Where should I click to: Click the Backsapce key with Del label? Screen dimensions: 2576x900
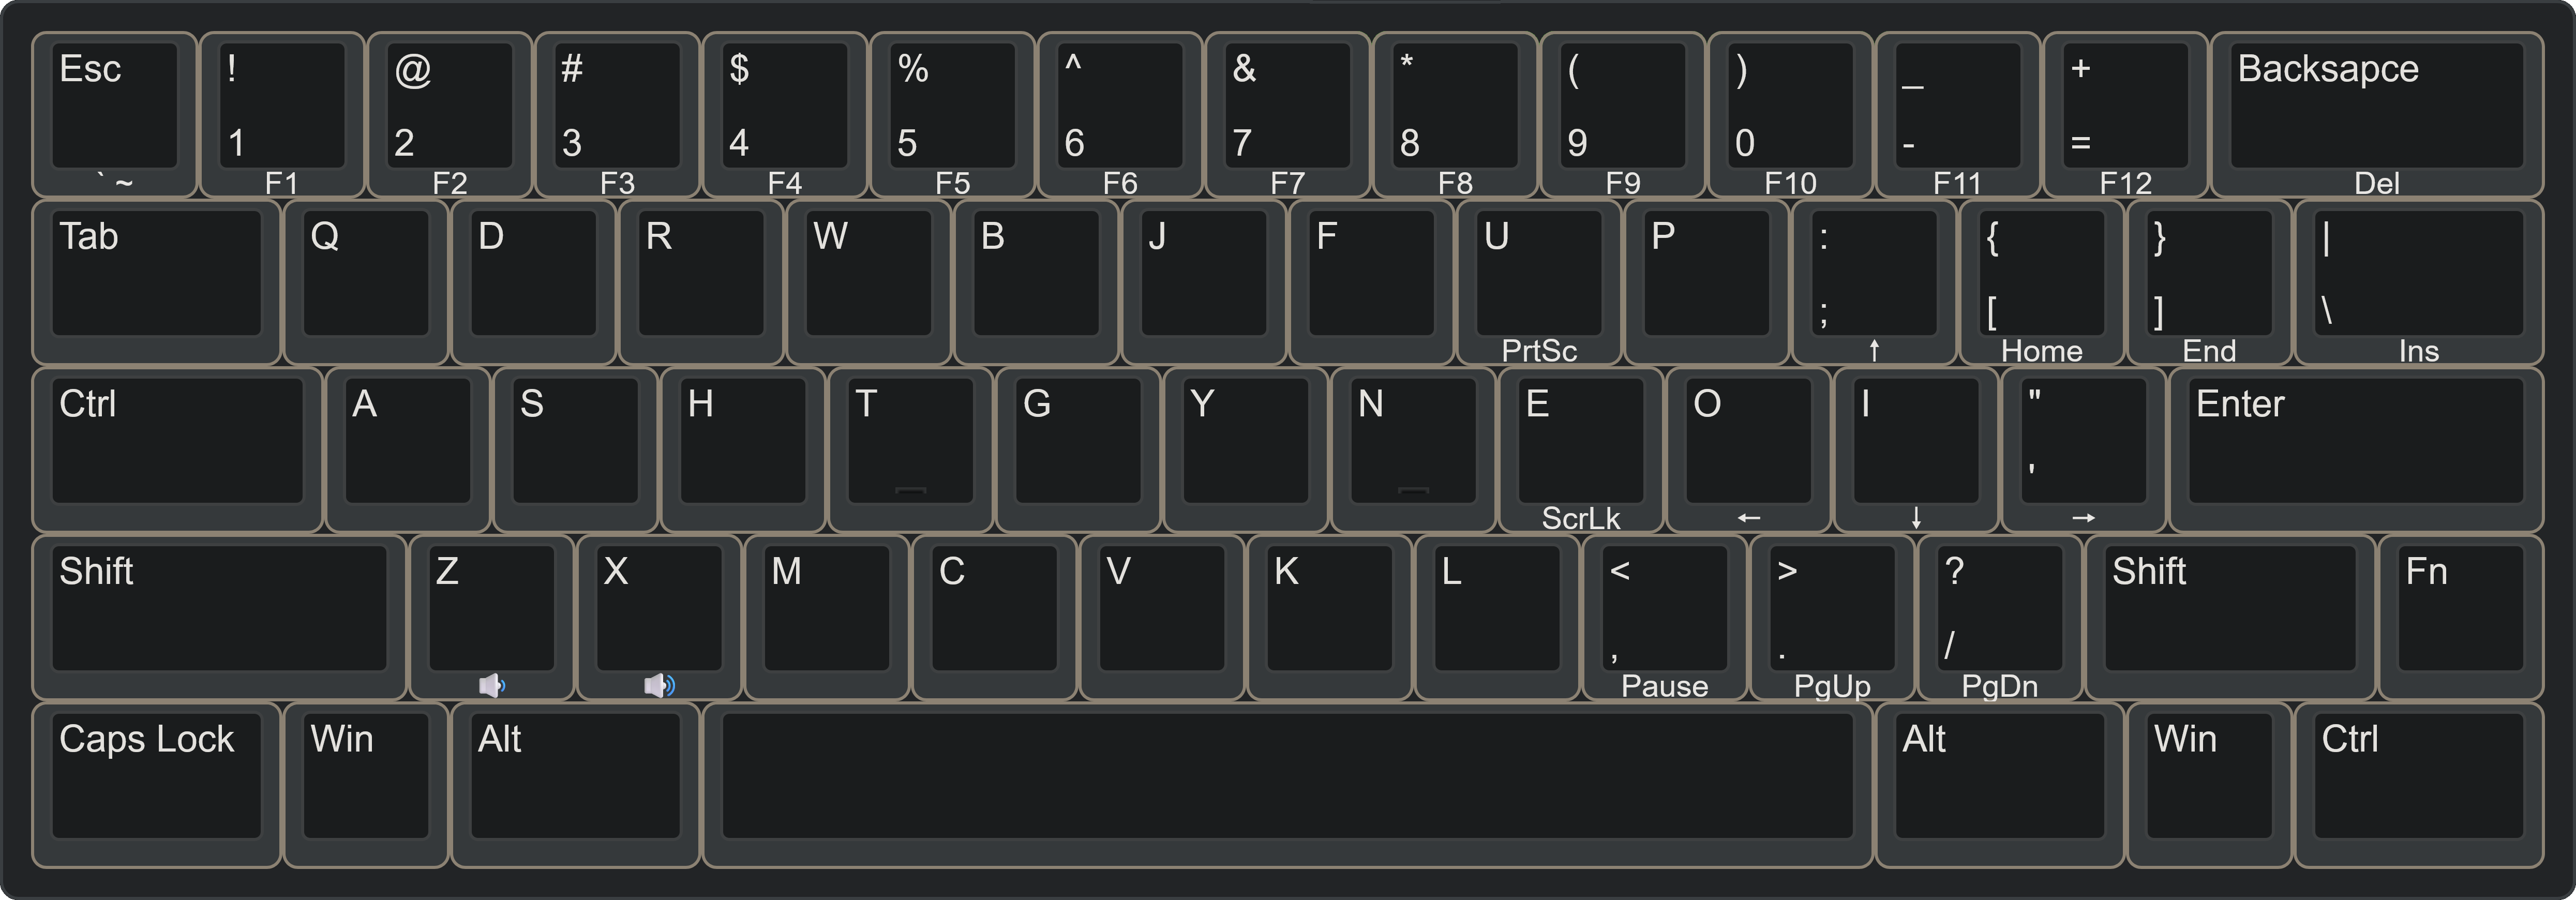pos(2377,114)
